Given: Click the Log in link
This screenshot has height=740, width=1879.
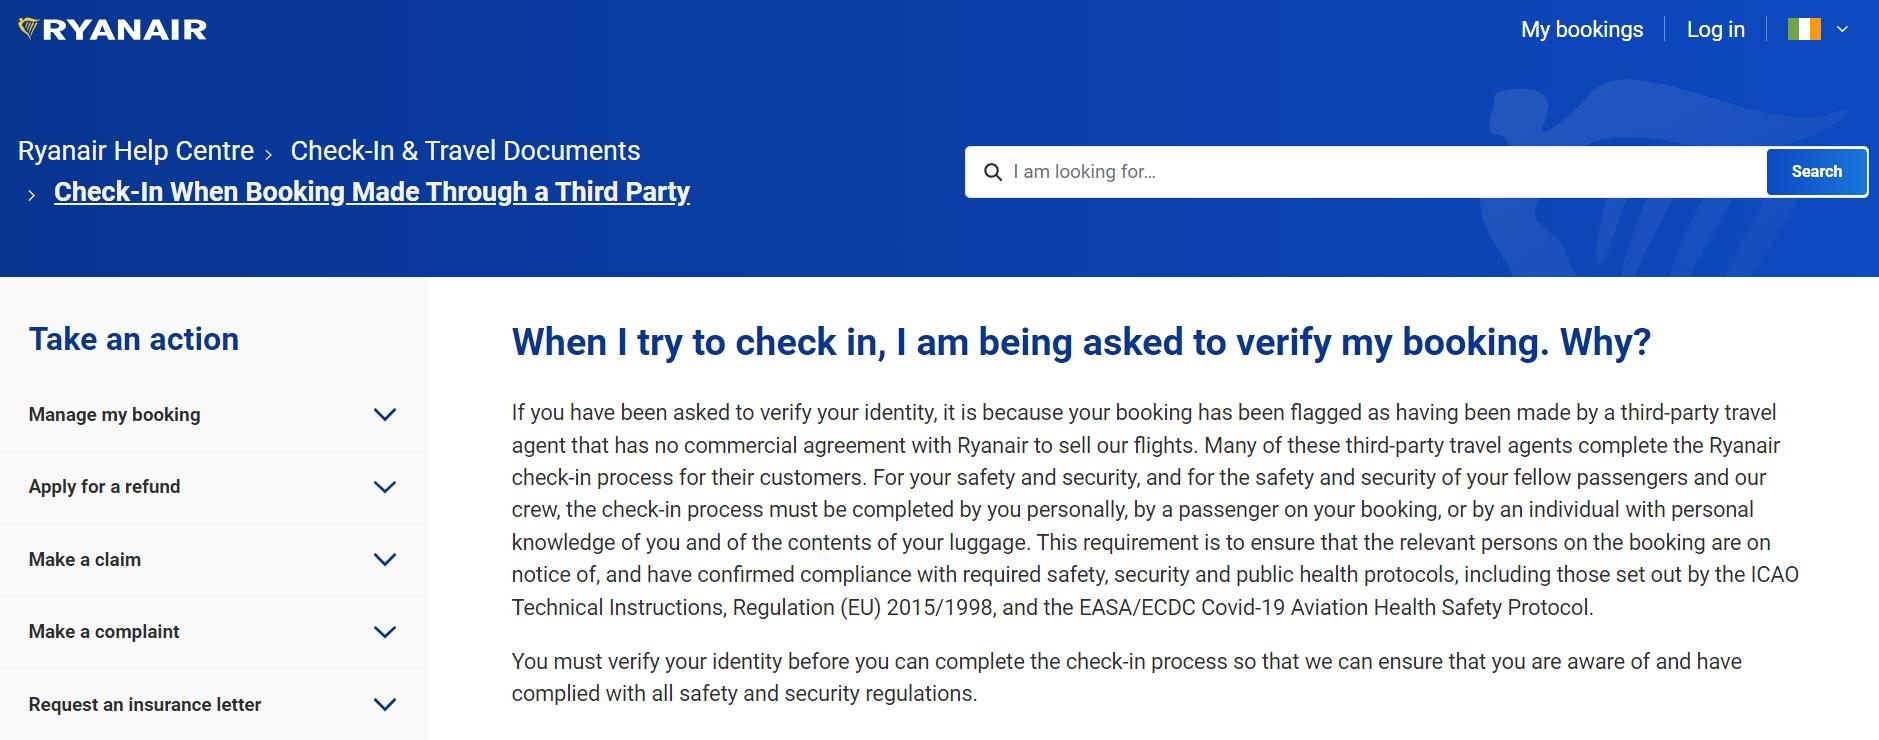Looking at the screenshot, I should pyautogui.click(x=1715, y=30).
